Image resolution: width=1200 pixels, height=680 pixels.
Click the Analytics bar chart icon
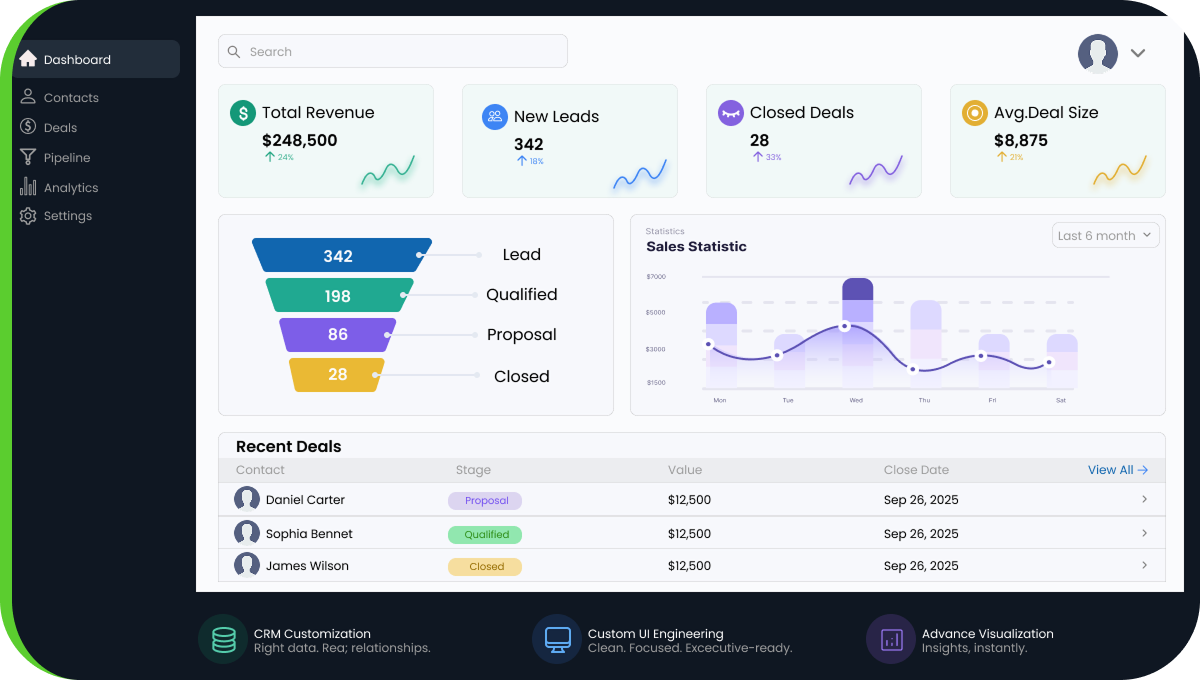click(x=28, y=186)
